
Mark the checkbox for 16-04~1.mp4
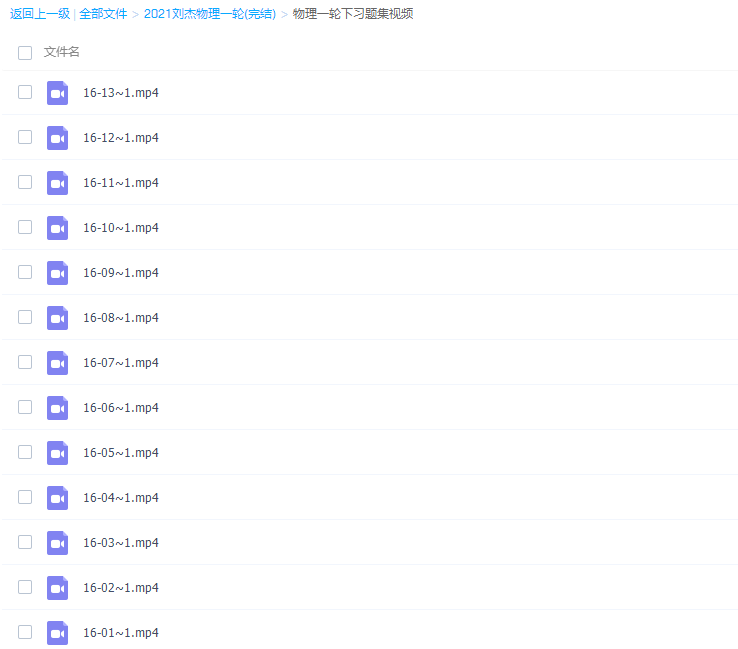(25, 497)
